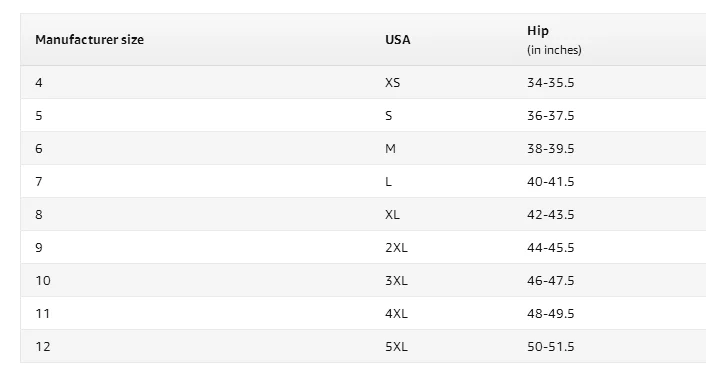
Task: Click the 36-37.5 hip measurement
Action: point(551,116)
